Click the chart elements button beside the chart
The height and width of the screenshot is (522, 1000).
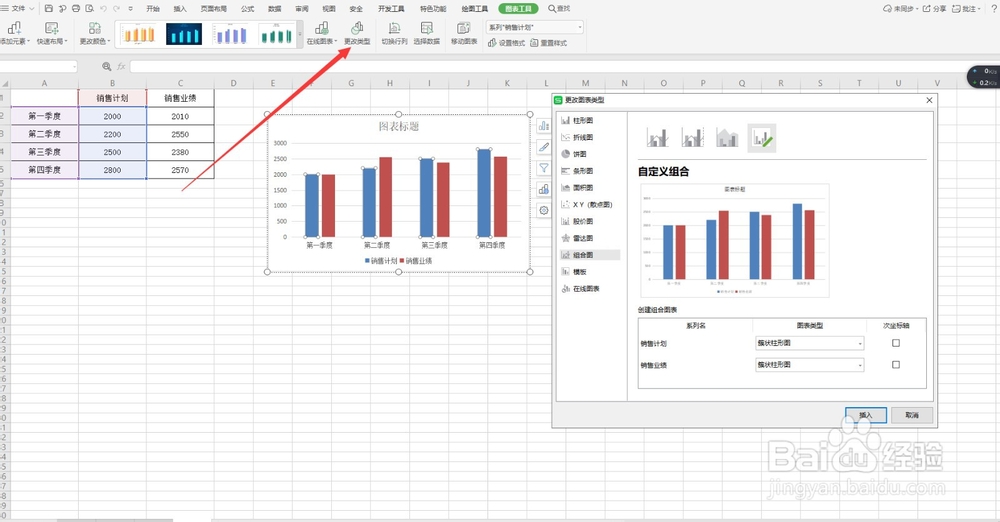coord(543,126)
